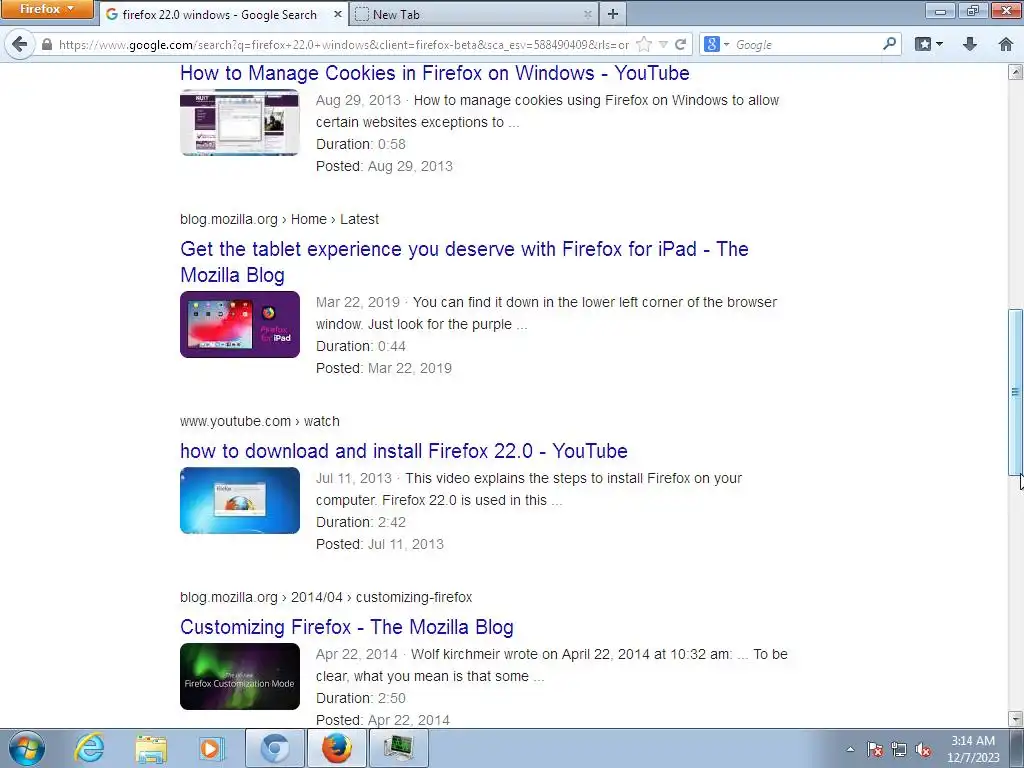The width and height of the screenshot is (1024, 768).
Task: Click the Duration 0:58 text
Action: point(361,144)
